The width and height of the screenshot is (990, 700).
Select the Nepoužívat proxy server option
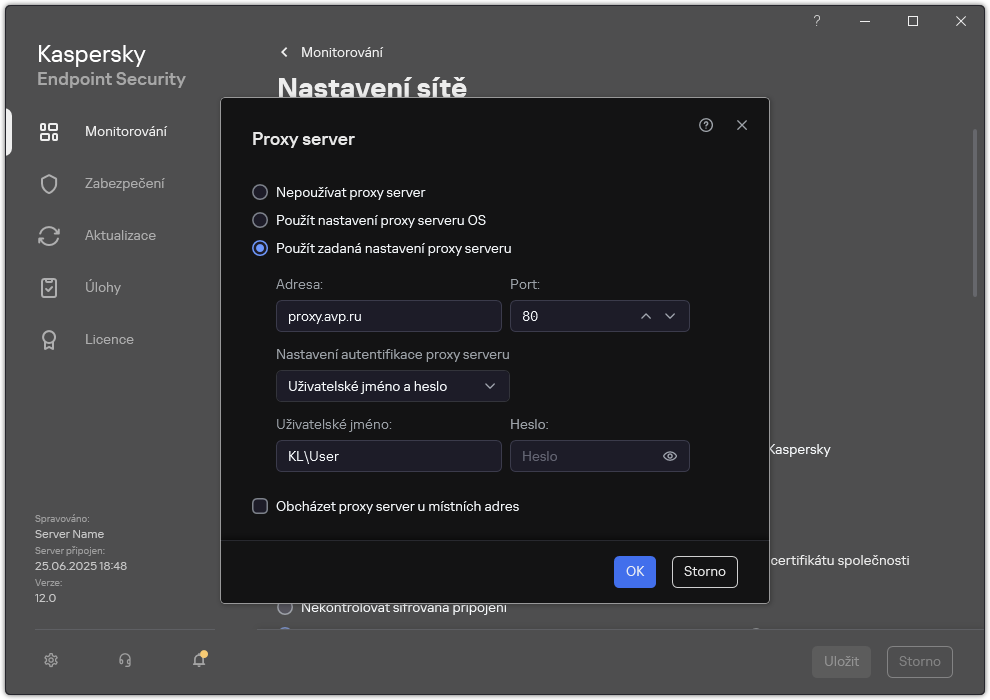pyautogui.click(x=260, y=192)
